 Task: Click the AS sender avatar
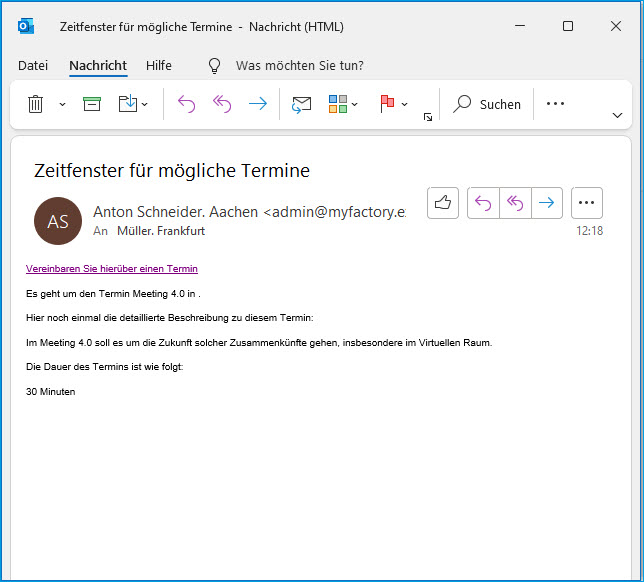point(58,221)
